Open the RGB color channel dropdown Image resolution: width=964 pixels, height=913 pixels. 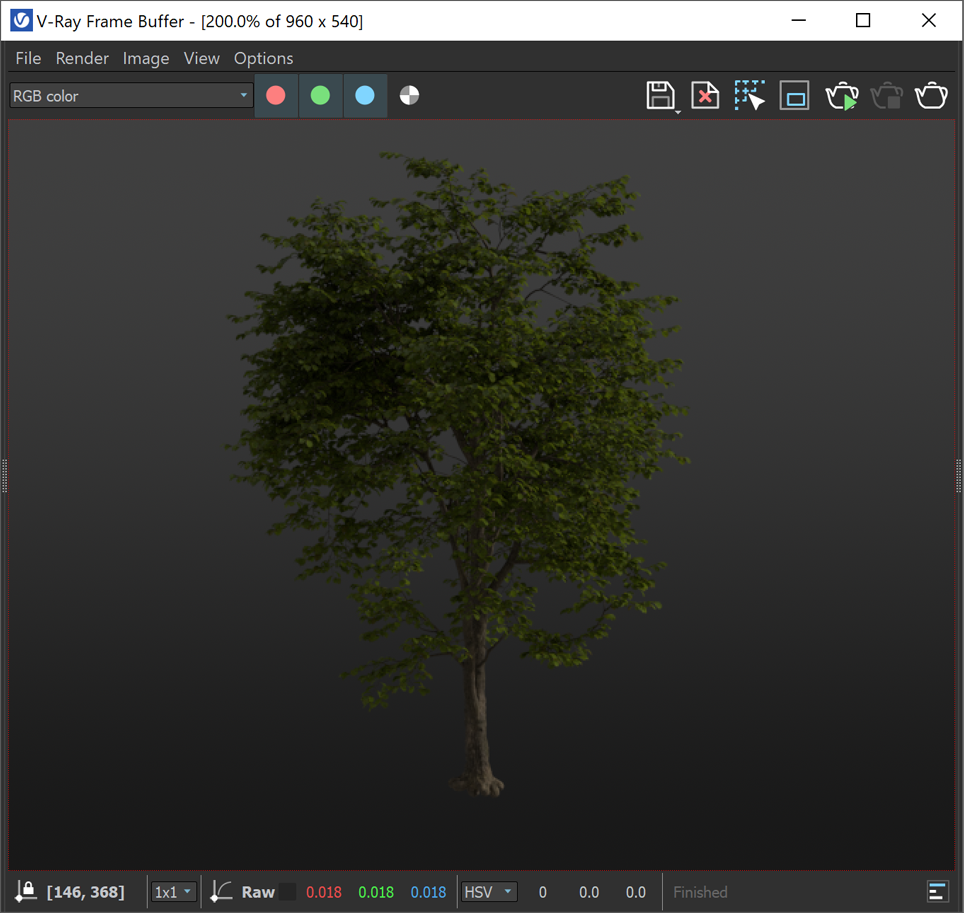pos(131,95)
